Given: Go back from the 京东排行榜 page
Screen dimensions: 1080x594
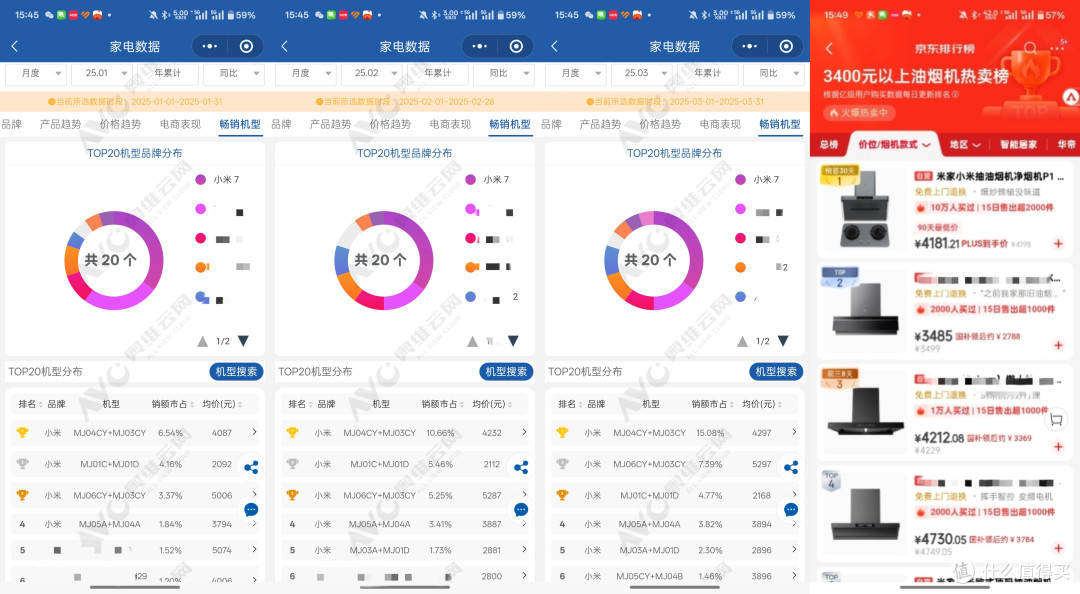Looking at the screenshot, I should [829, 48].
